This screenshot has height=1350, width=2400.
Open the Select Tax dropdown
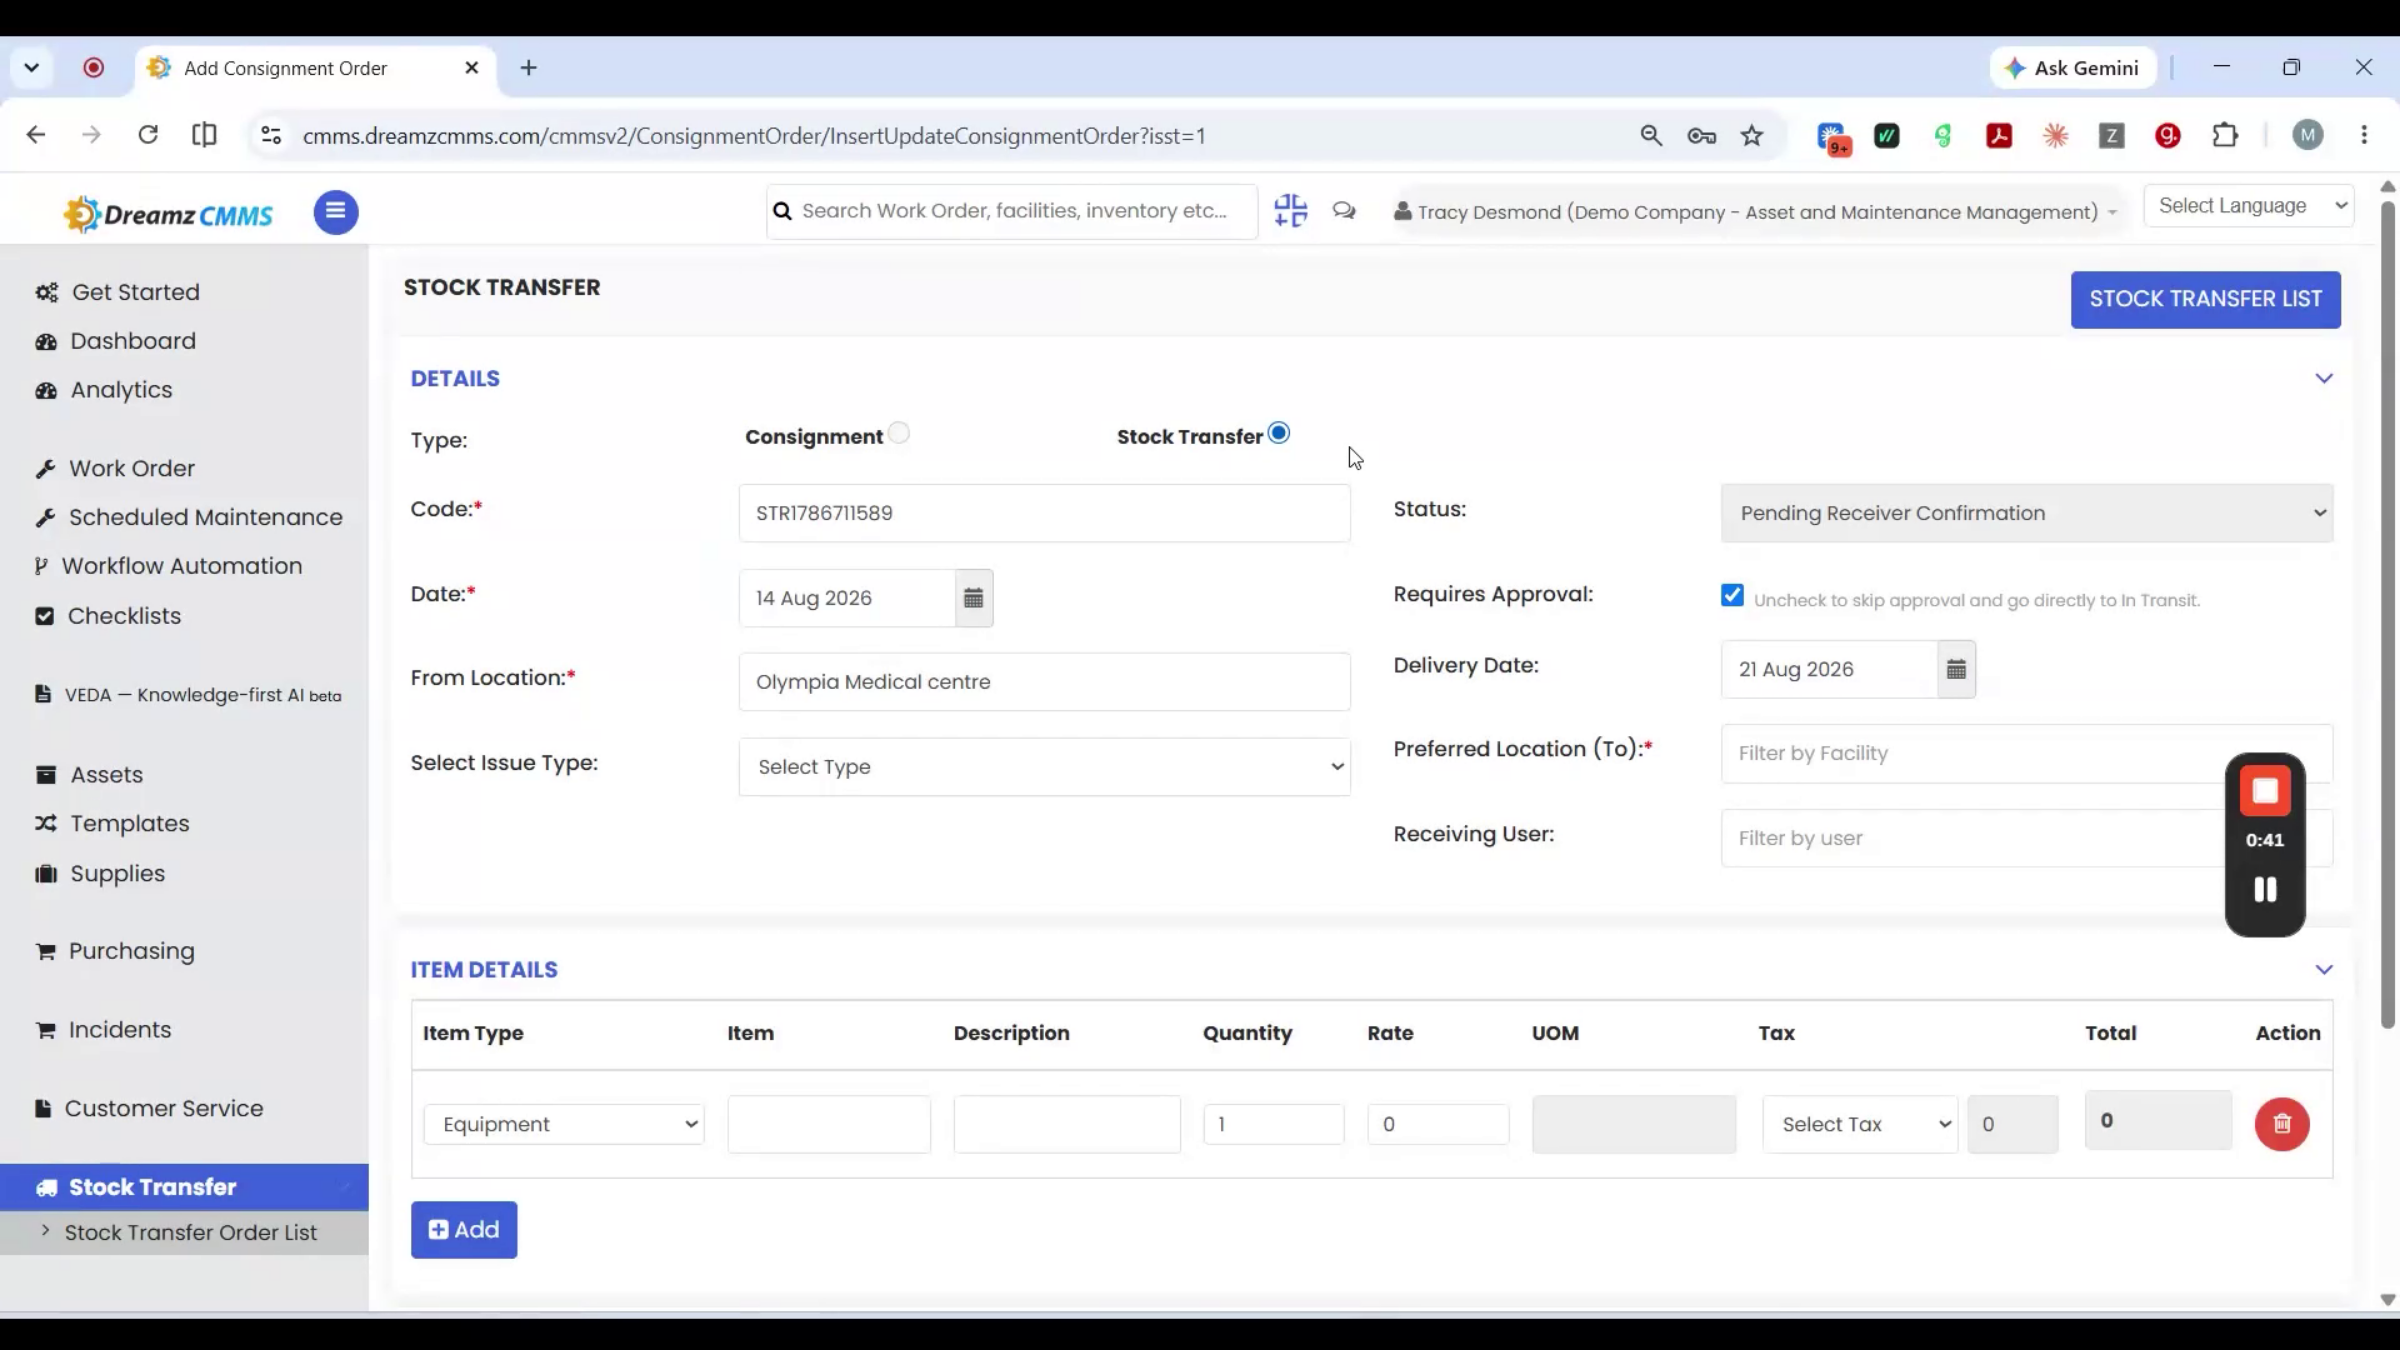(x=1860, y=1124)
